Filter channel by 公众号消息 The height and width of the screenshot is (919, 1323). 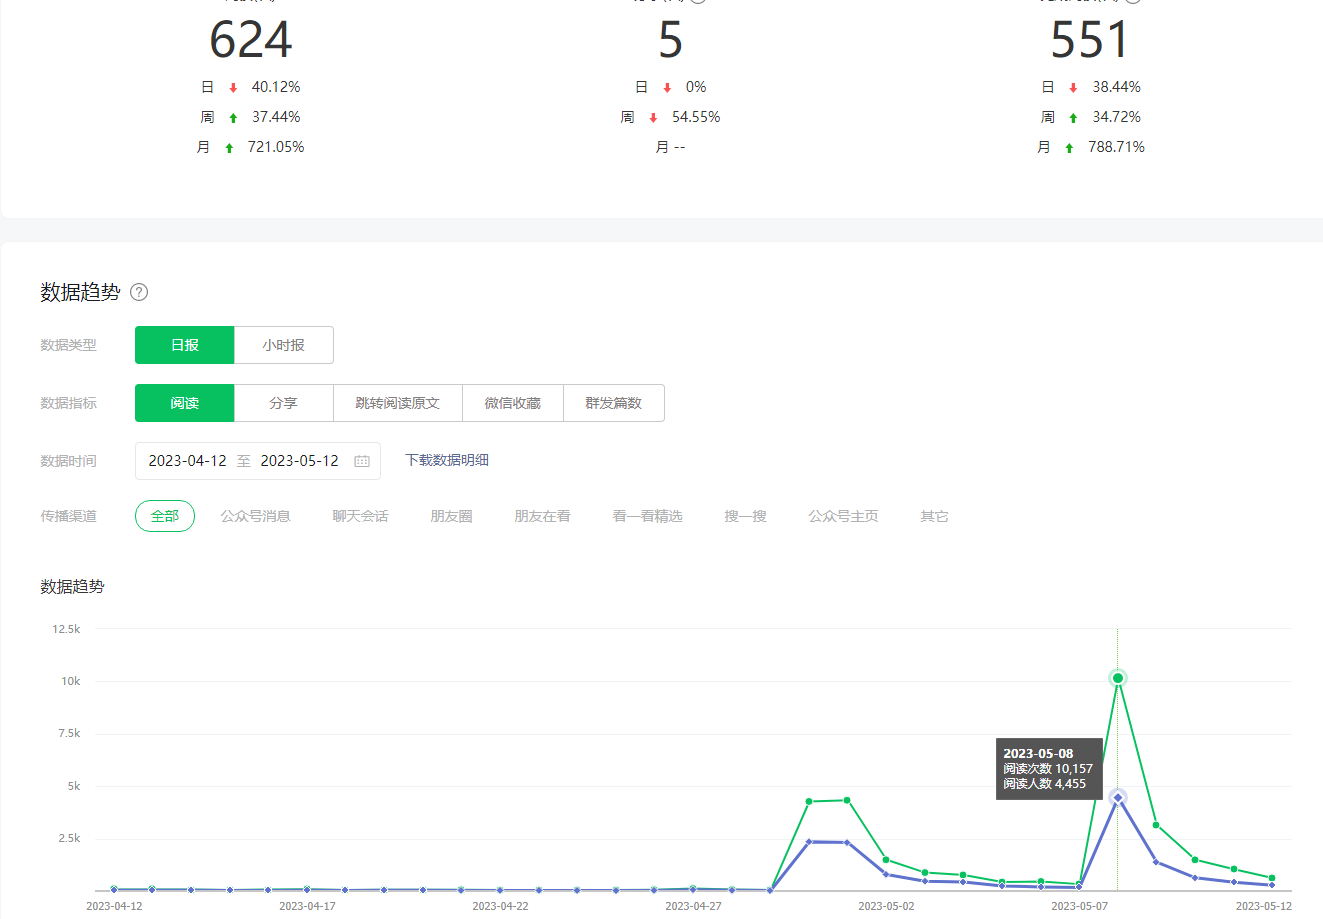(x=255, y=516)
